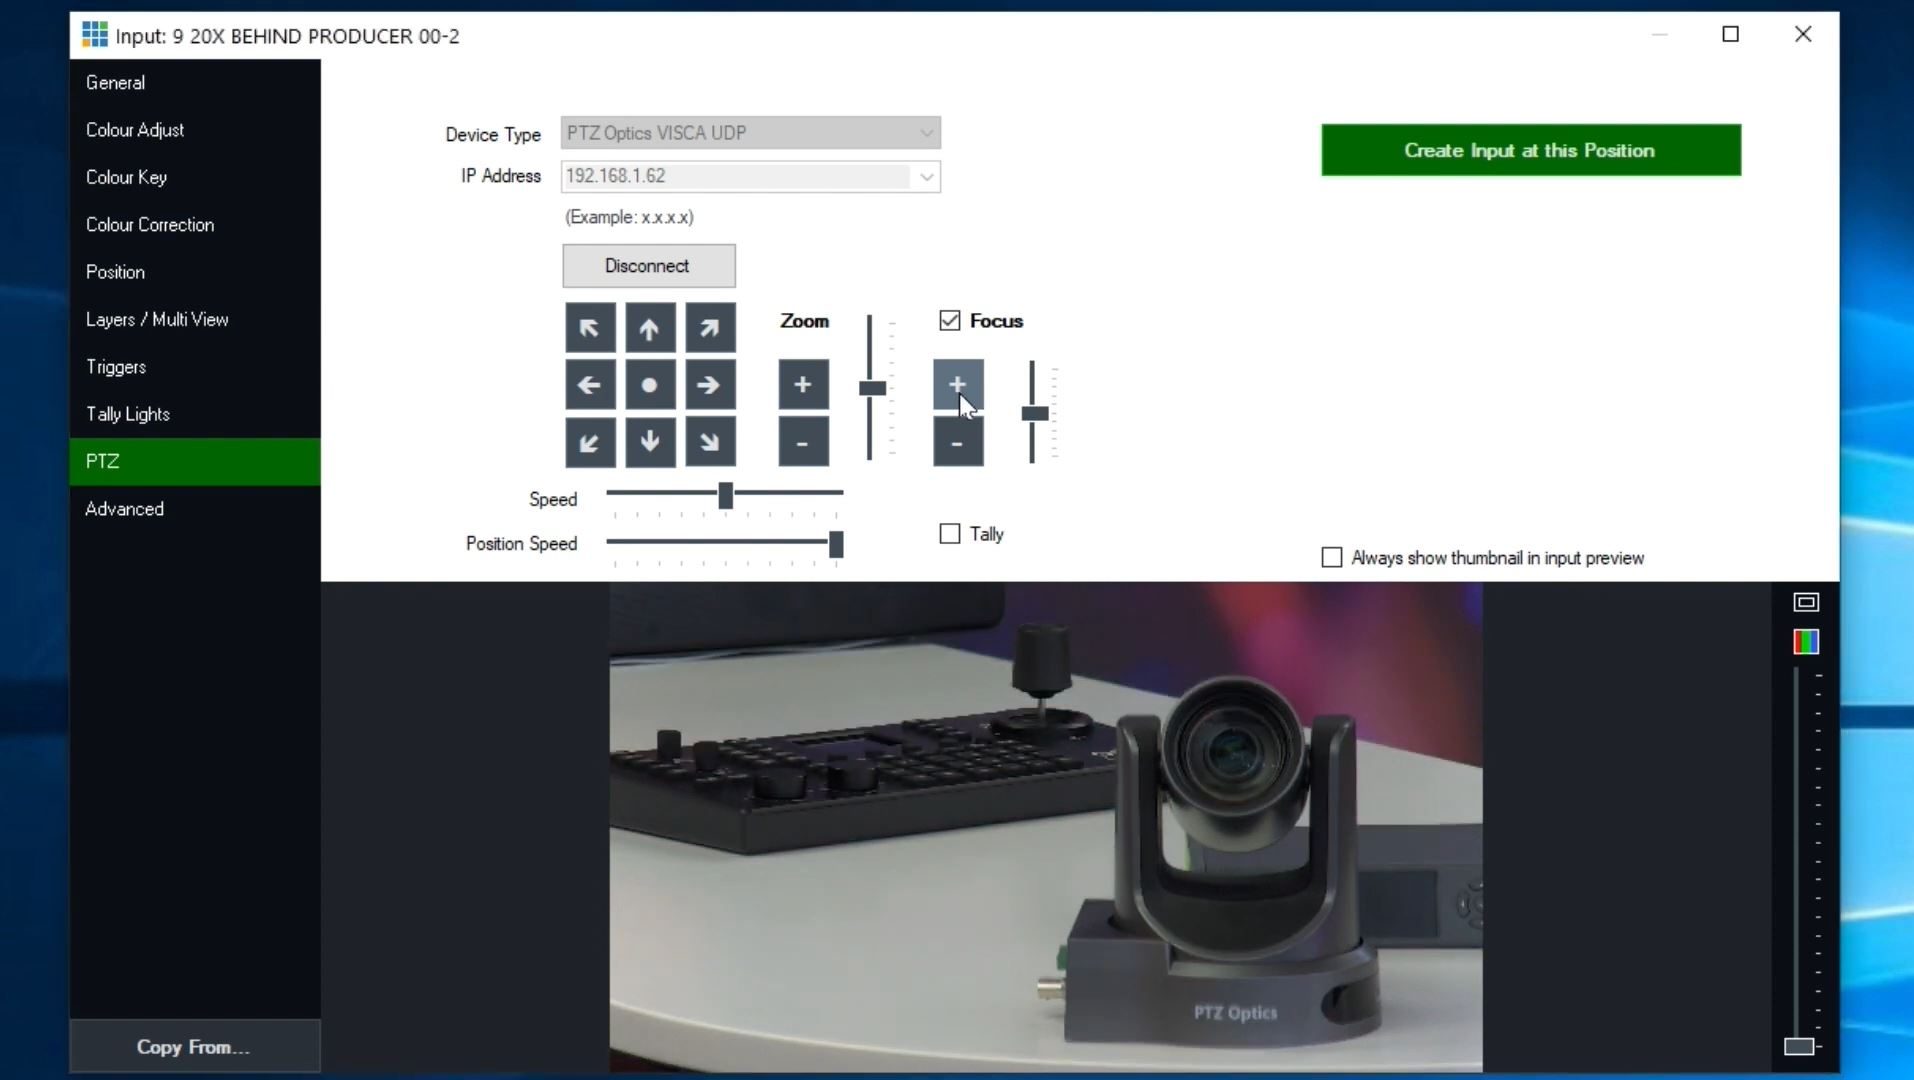Screen dimensions: 1914x1080
Task: Open the Colour Adjust tab
Action: click(x=195, y=130)
